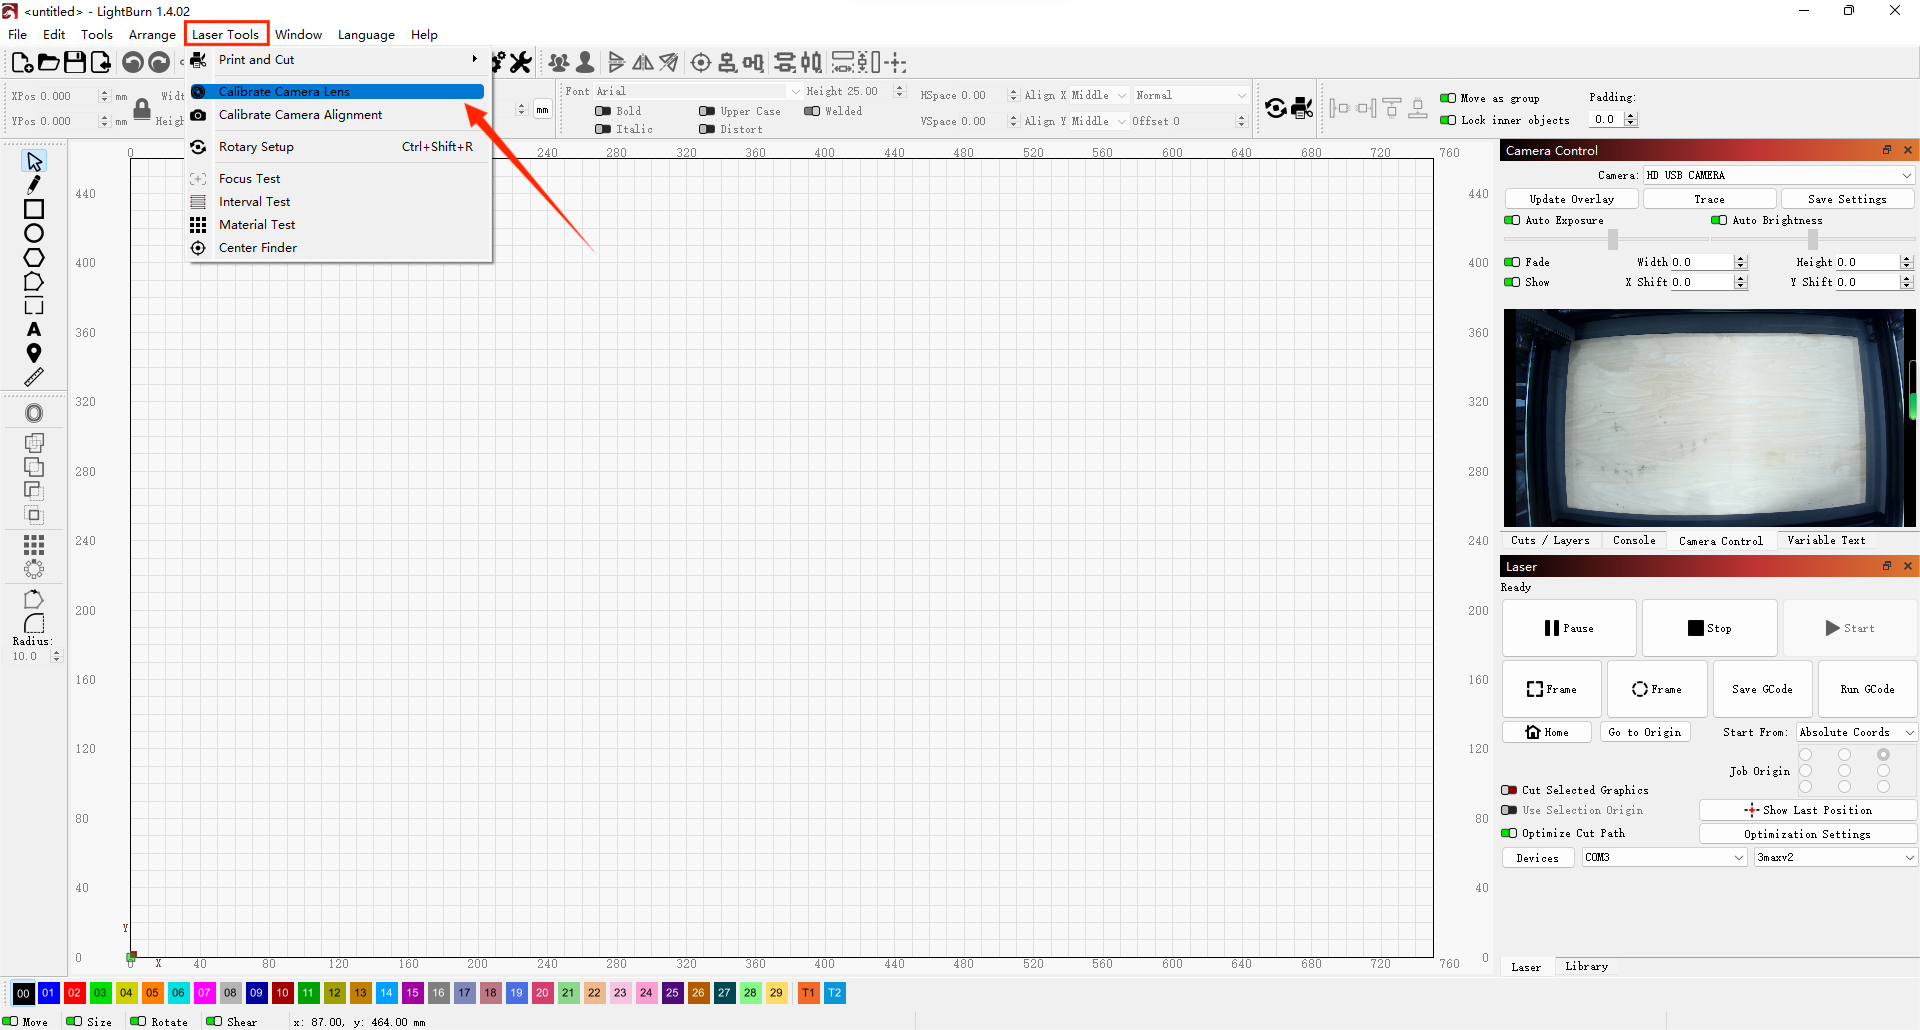Select the Ellipse drawing tool

pyautogui.click(x=34, y=233)
